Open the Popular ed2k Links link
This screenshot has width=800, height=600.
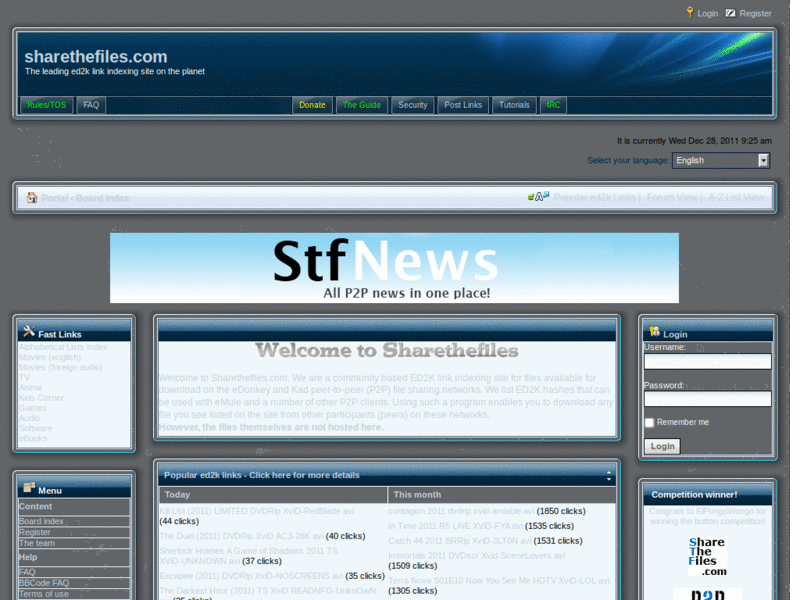[x=595, y=197]
